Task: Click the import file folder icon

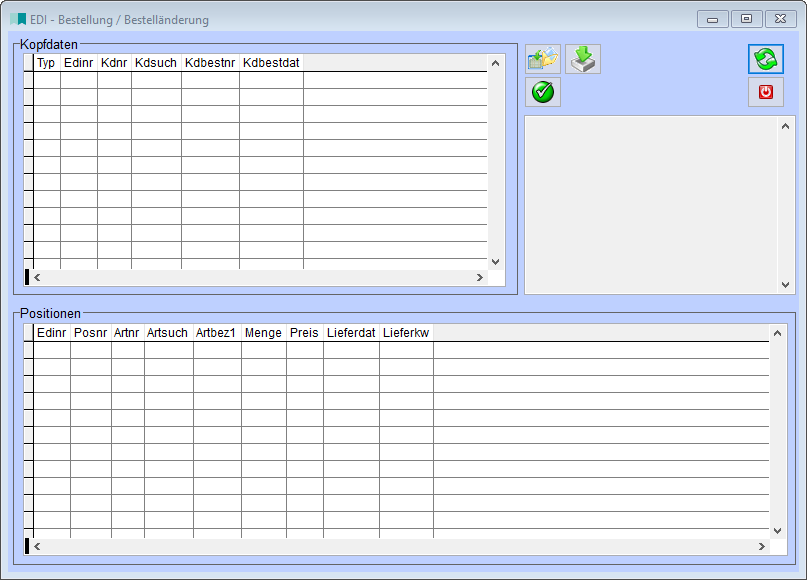Action: [543, 60]
